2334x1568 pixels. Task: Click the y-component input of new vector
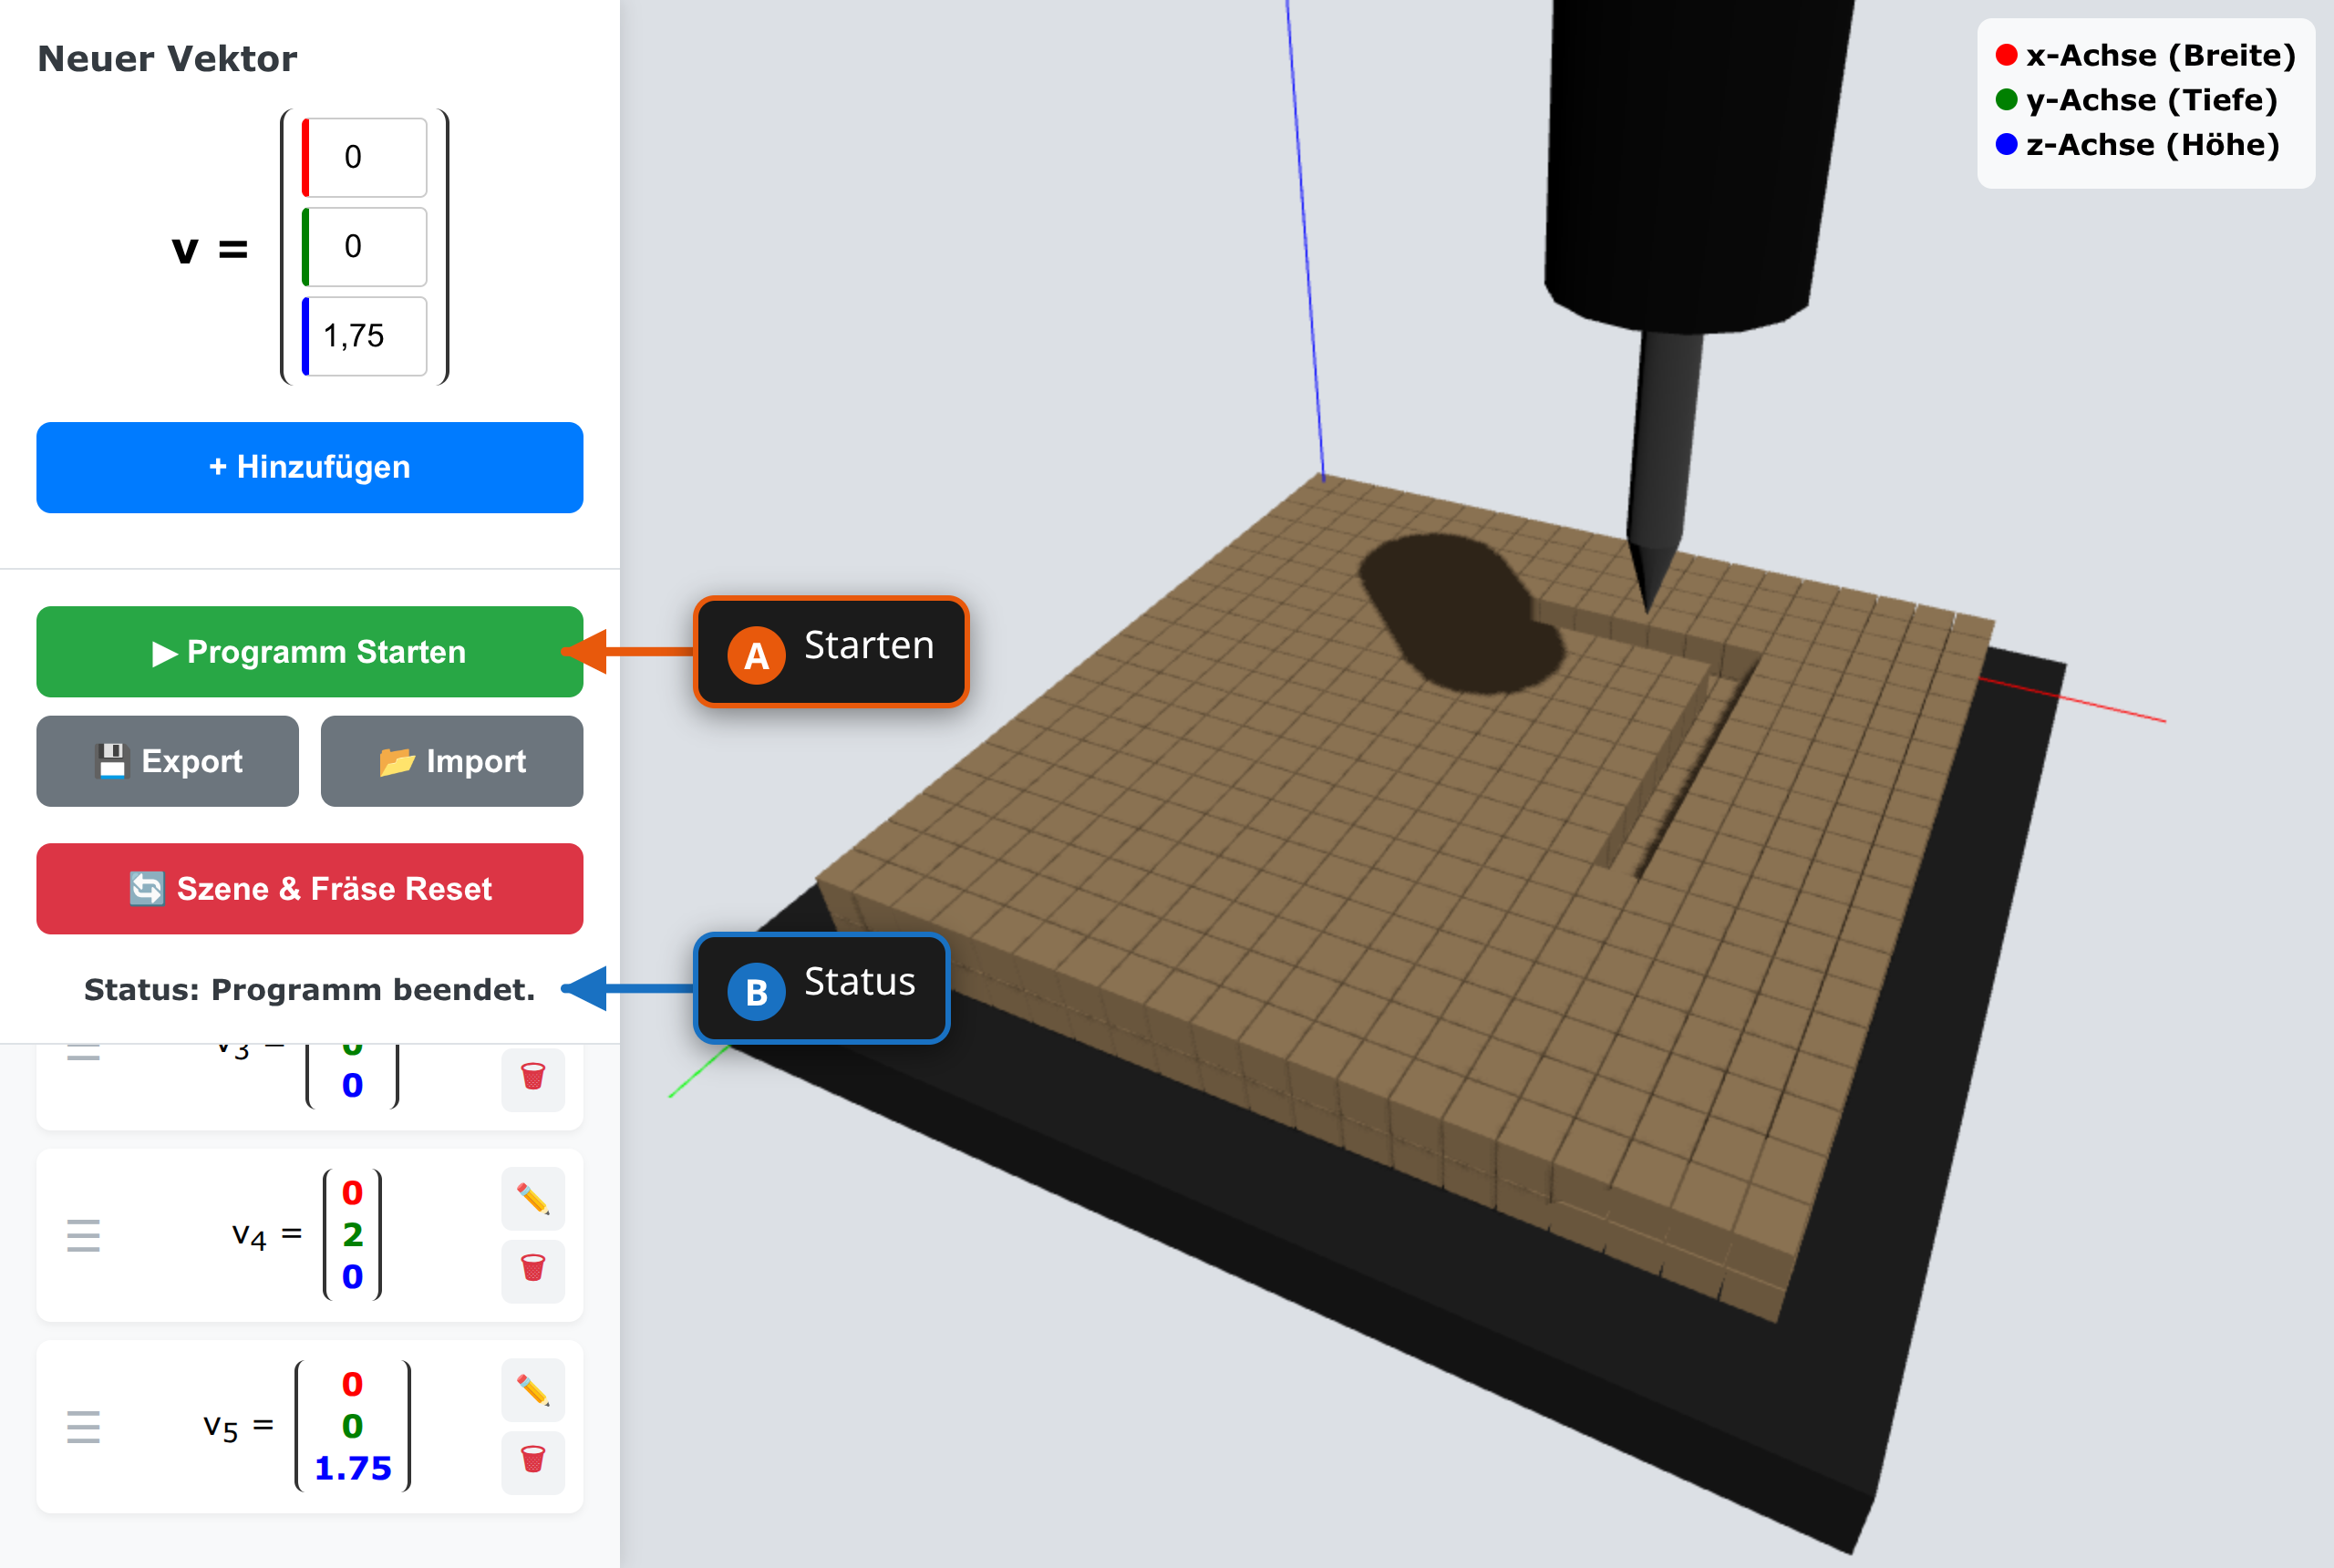pyautogui.click(x=365, y=246)
